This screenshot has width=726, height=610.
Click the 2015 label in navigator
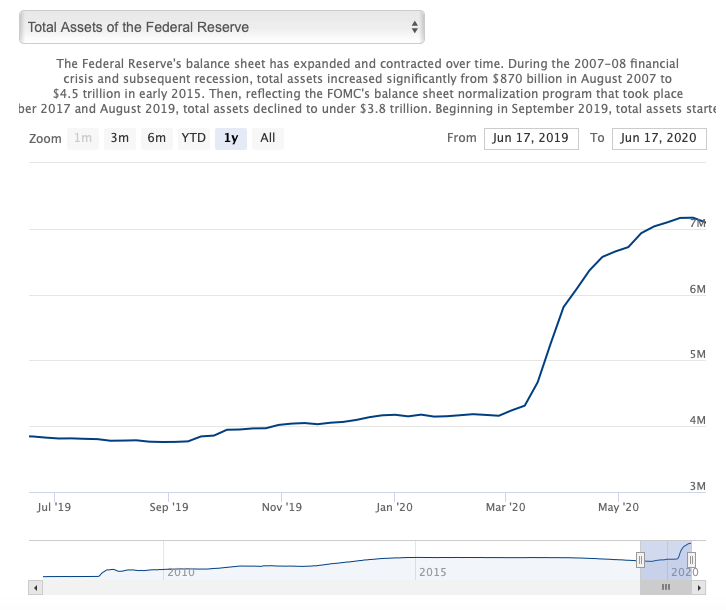click(432, 572)
